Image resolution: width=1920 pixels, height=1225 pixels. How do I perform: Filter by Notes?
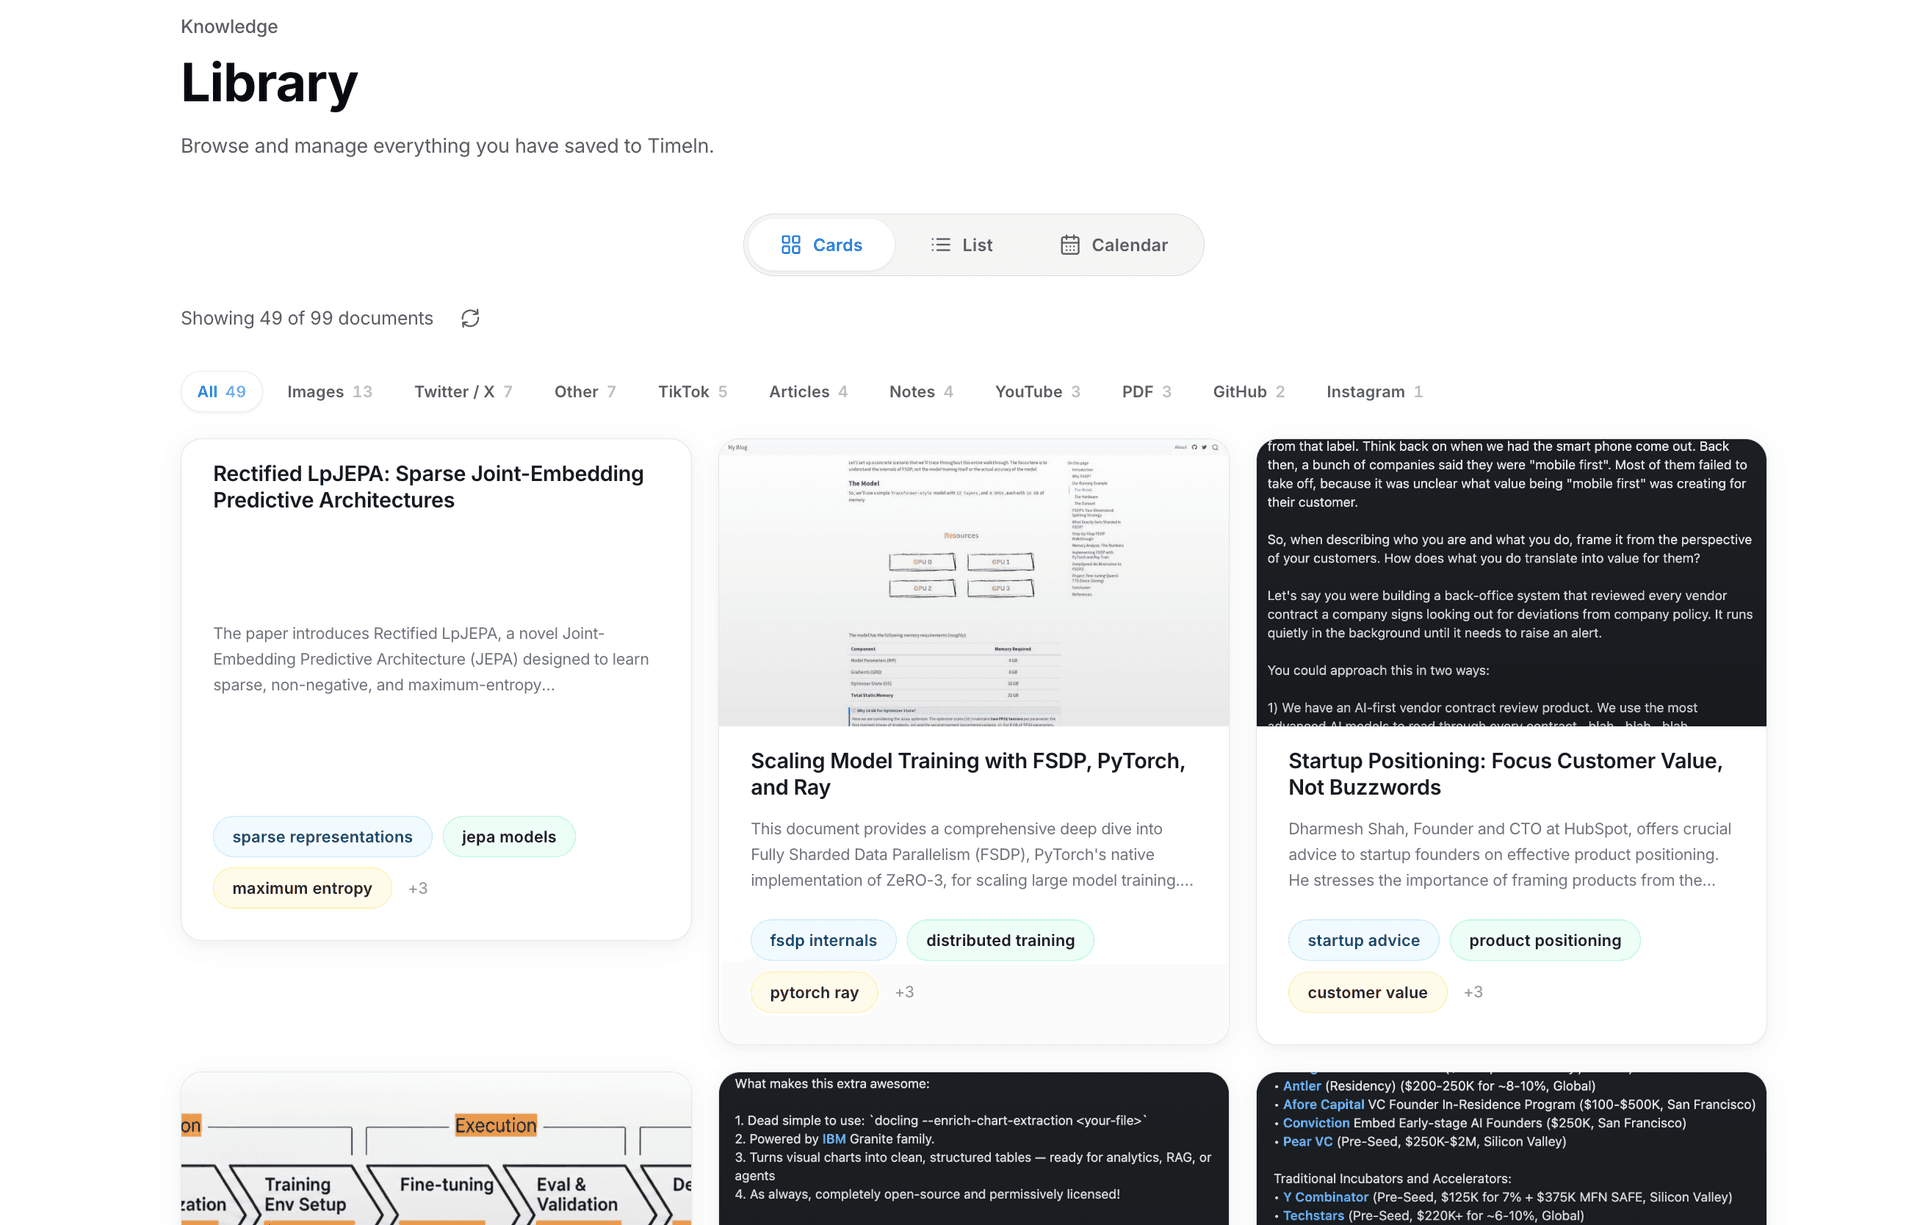[921, 392]
